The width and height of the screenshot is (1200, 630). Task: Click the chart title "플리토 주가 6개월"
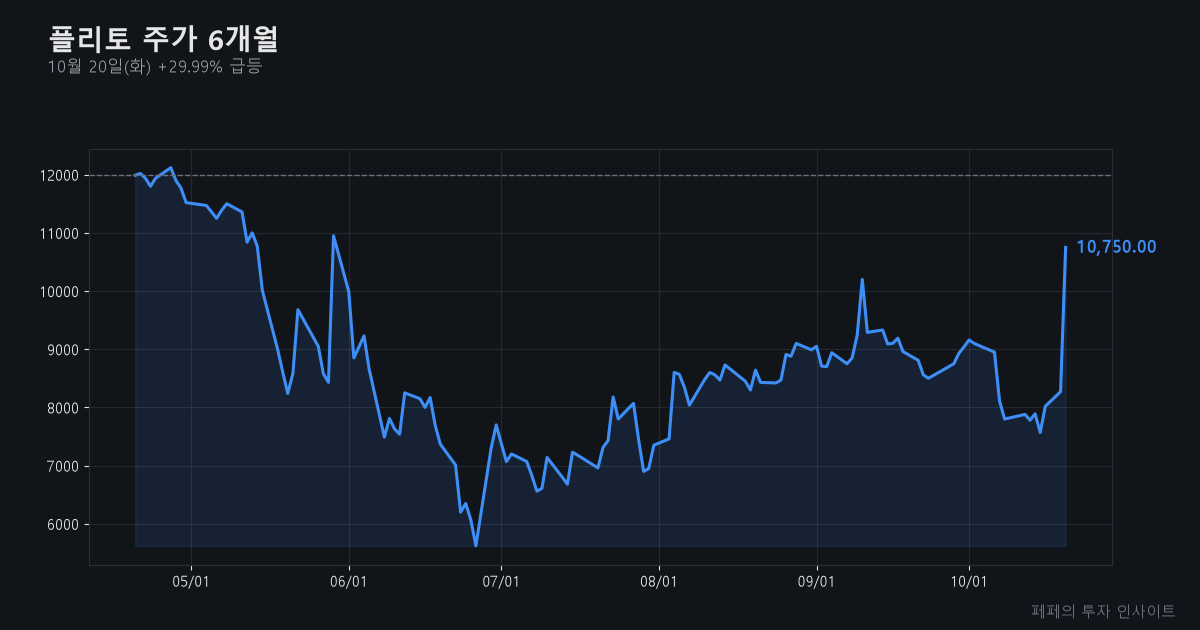click(164, 39)
